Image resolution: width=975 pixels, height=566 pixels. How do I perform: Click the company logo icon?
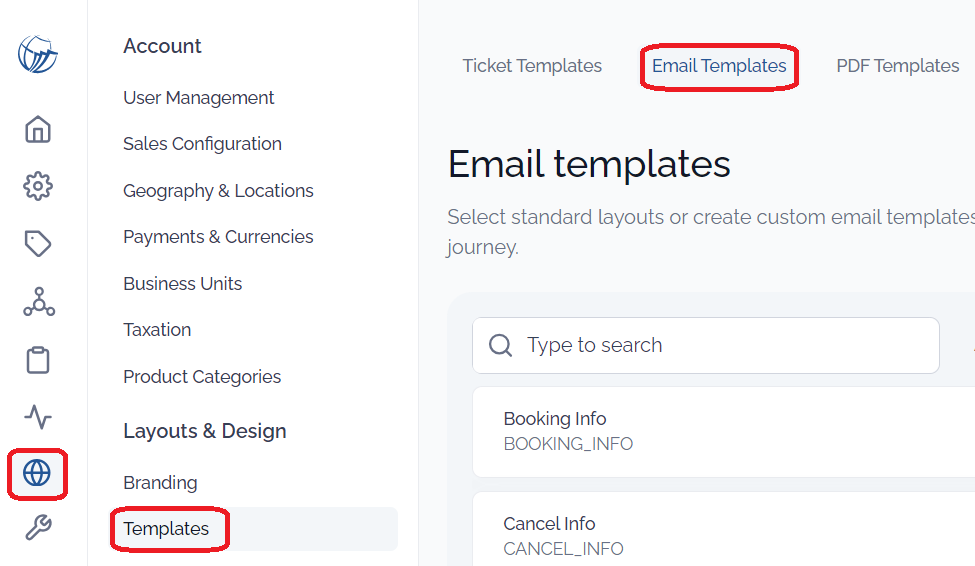(37, 54)
